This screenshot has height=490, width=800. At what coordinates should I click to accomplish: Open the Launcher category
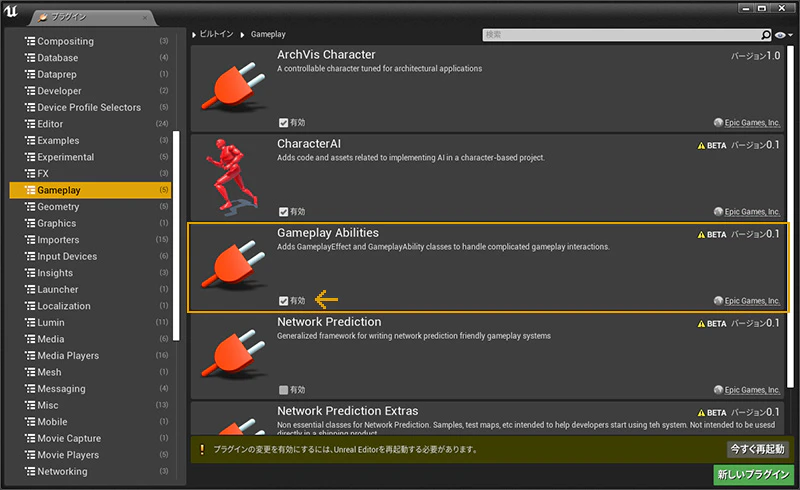[x=91, y=289]
